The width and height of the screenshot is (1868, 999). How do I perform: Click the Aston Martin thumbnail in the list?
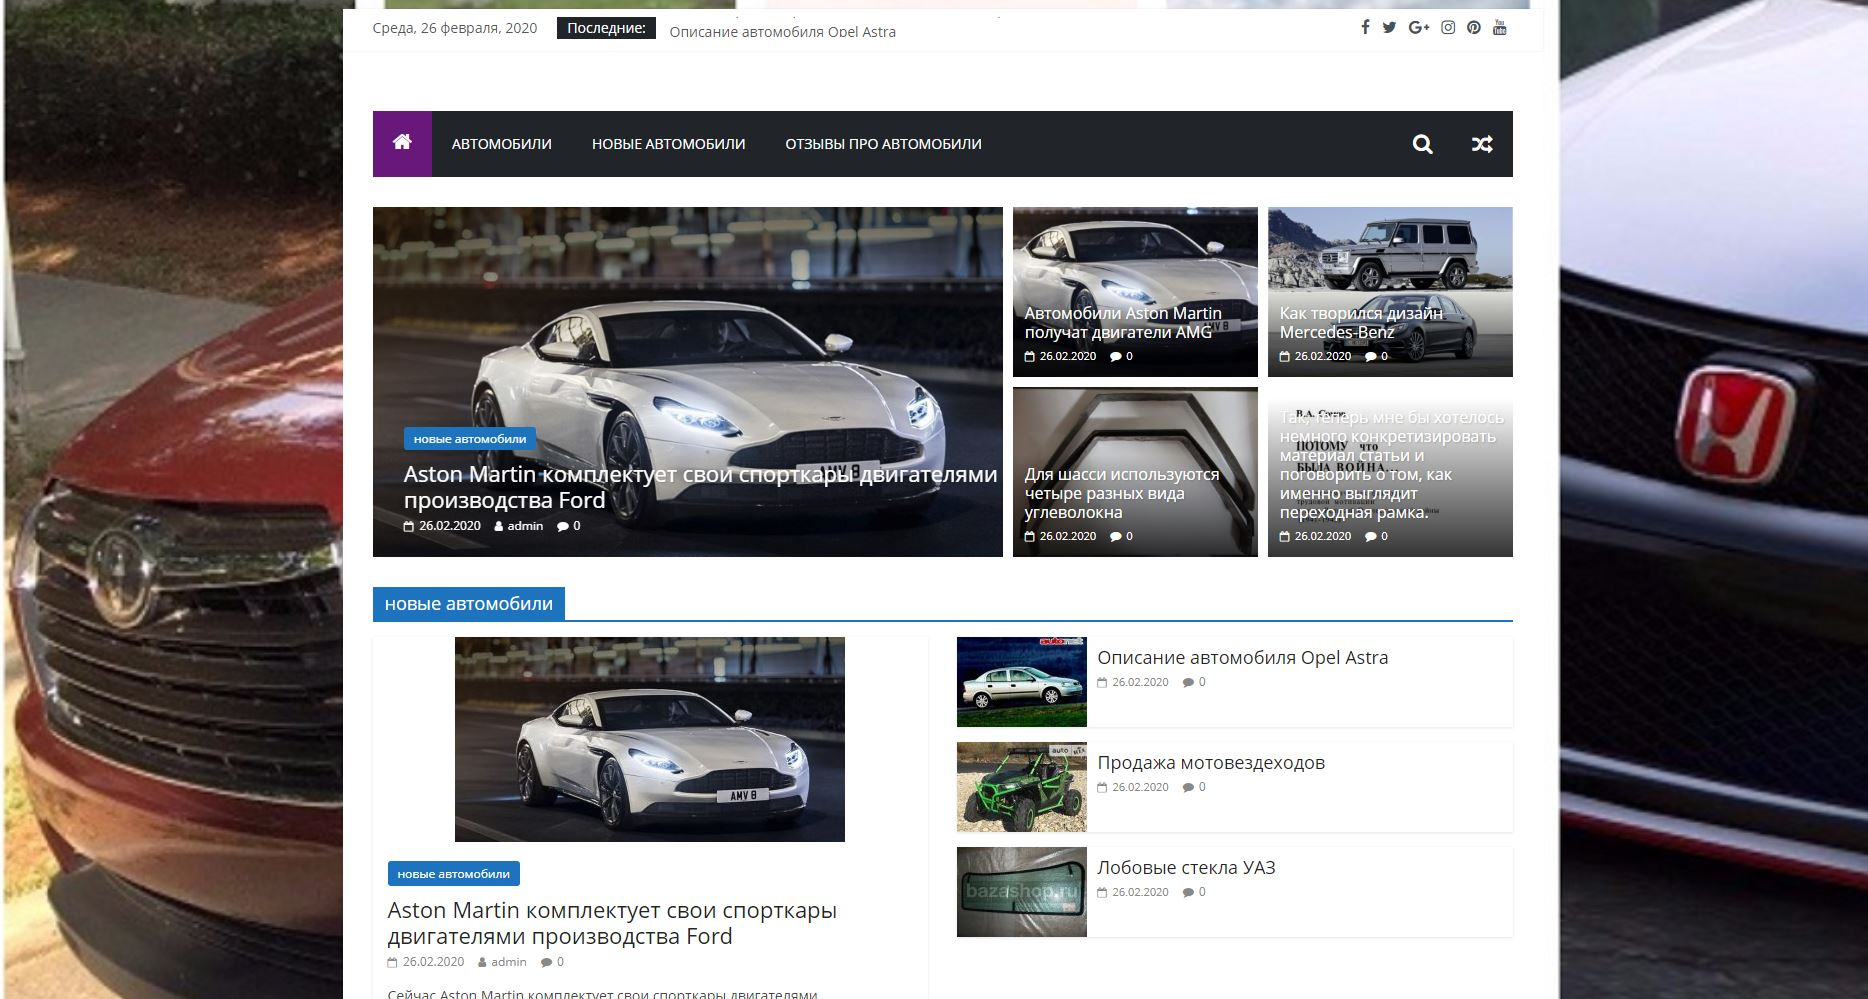[649, 739]
